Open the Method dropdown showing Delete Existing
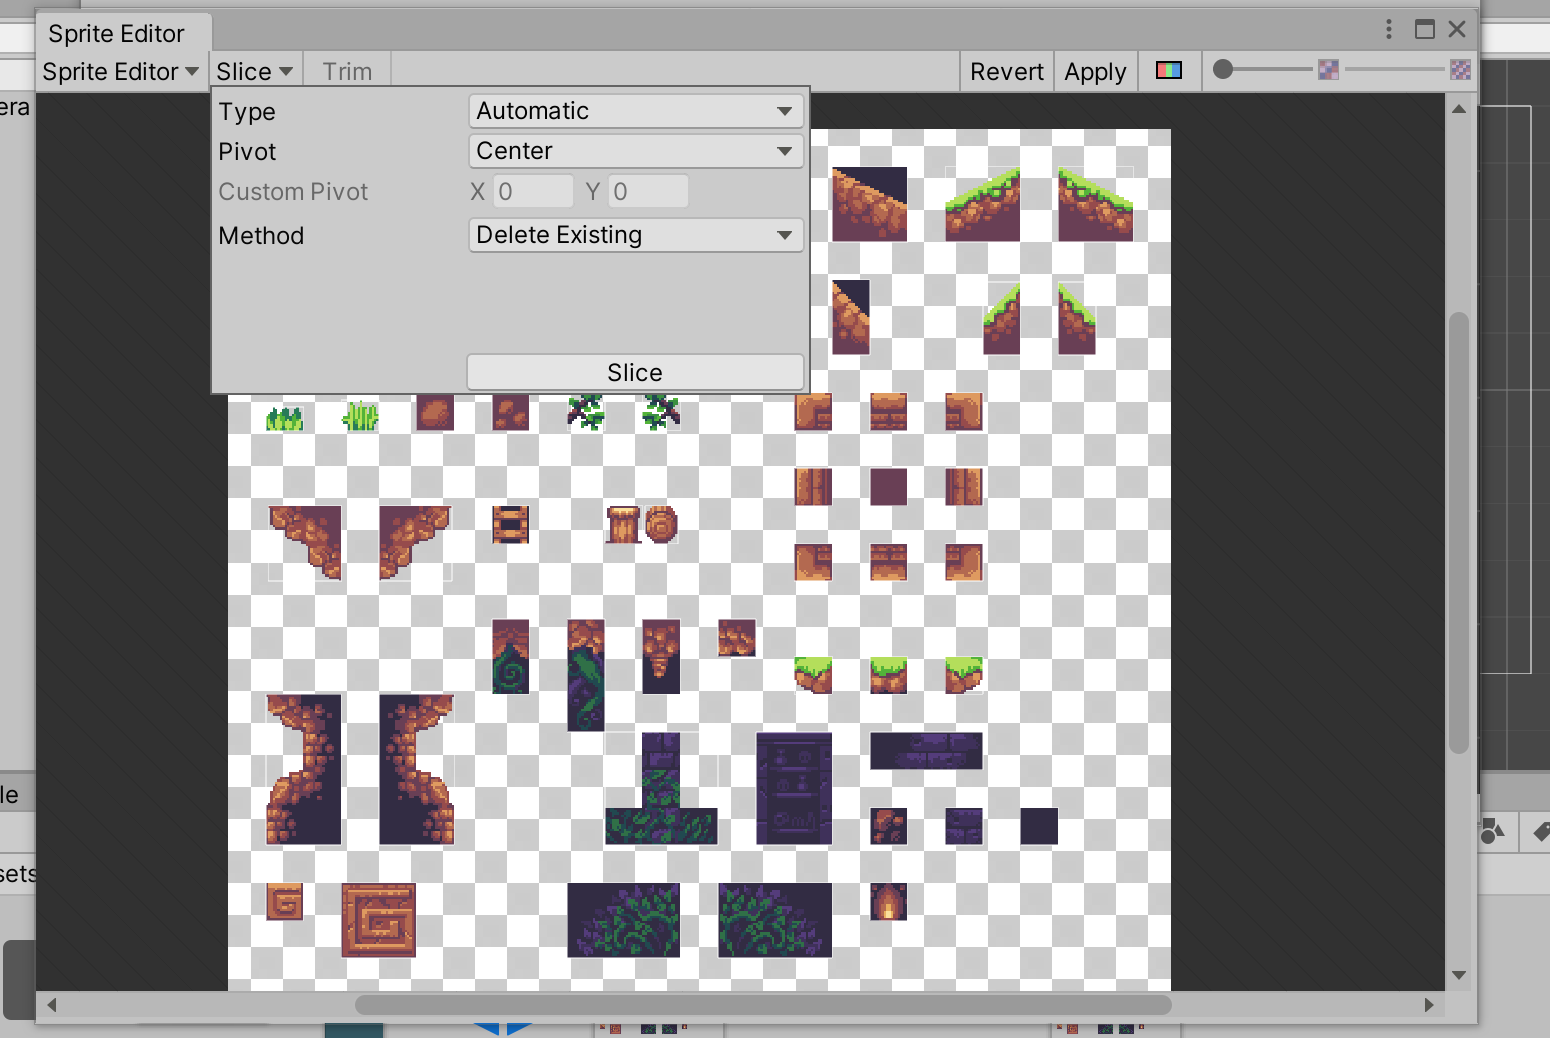Image resolution: width=1550 pixels, height=1038 pixels. [x=636, y=235]
